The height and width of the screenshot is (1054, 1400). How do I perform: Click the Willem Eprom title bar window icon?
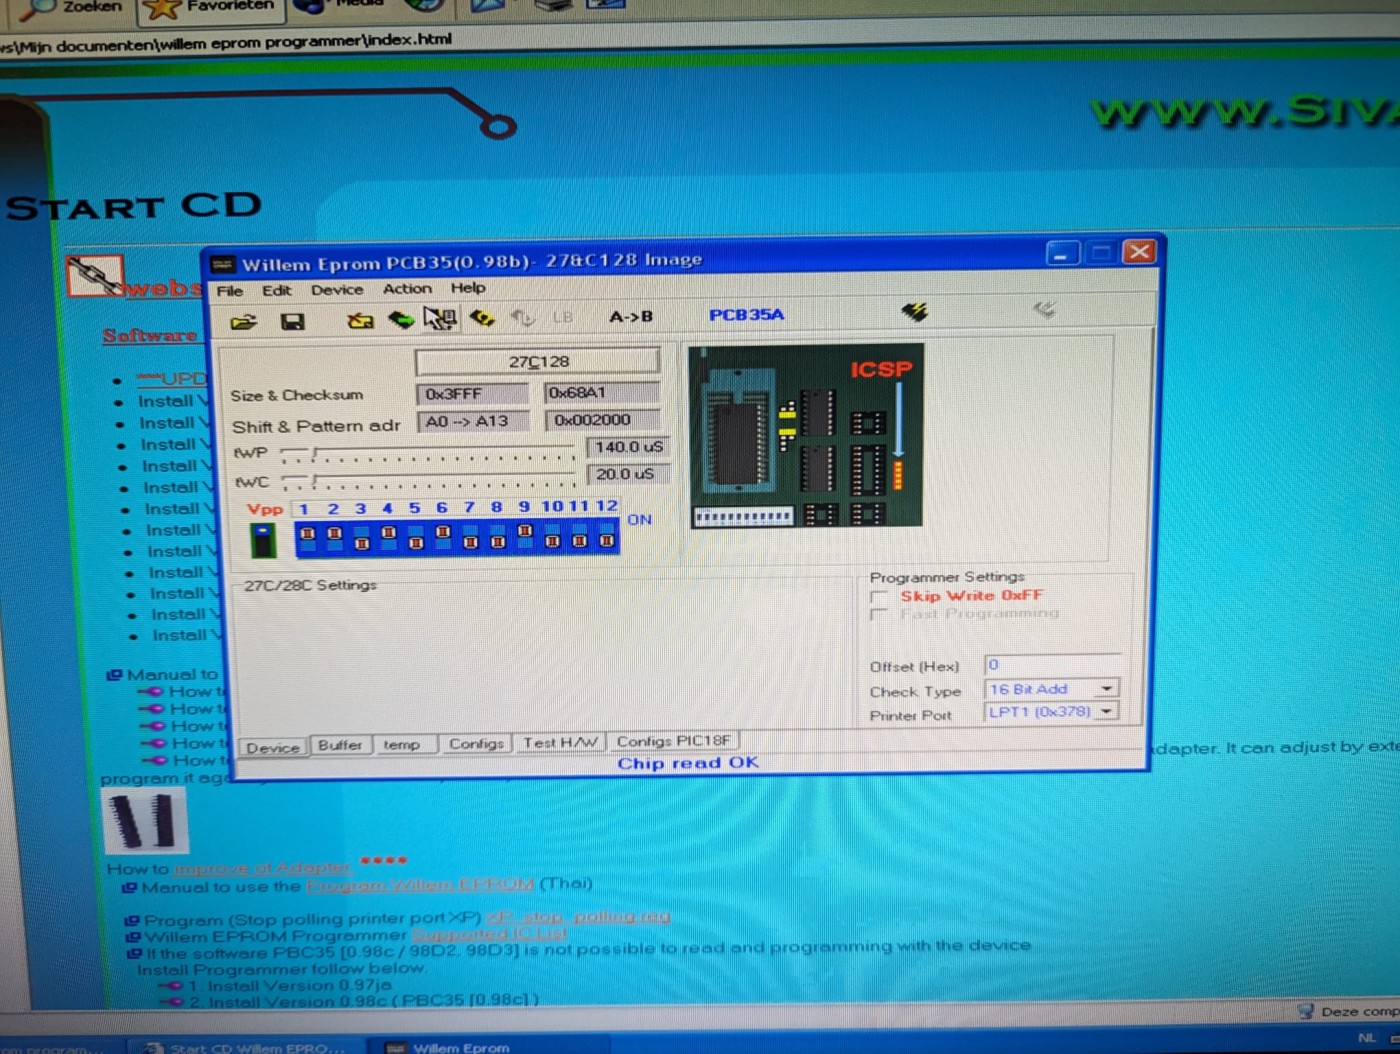pyautogui.click(x=223, y=265)
